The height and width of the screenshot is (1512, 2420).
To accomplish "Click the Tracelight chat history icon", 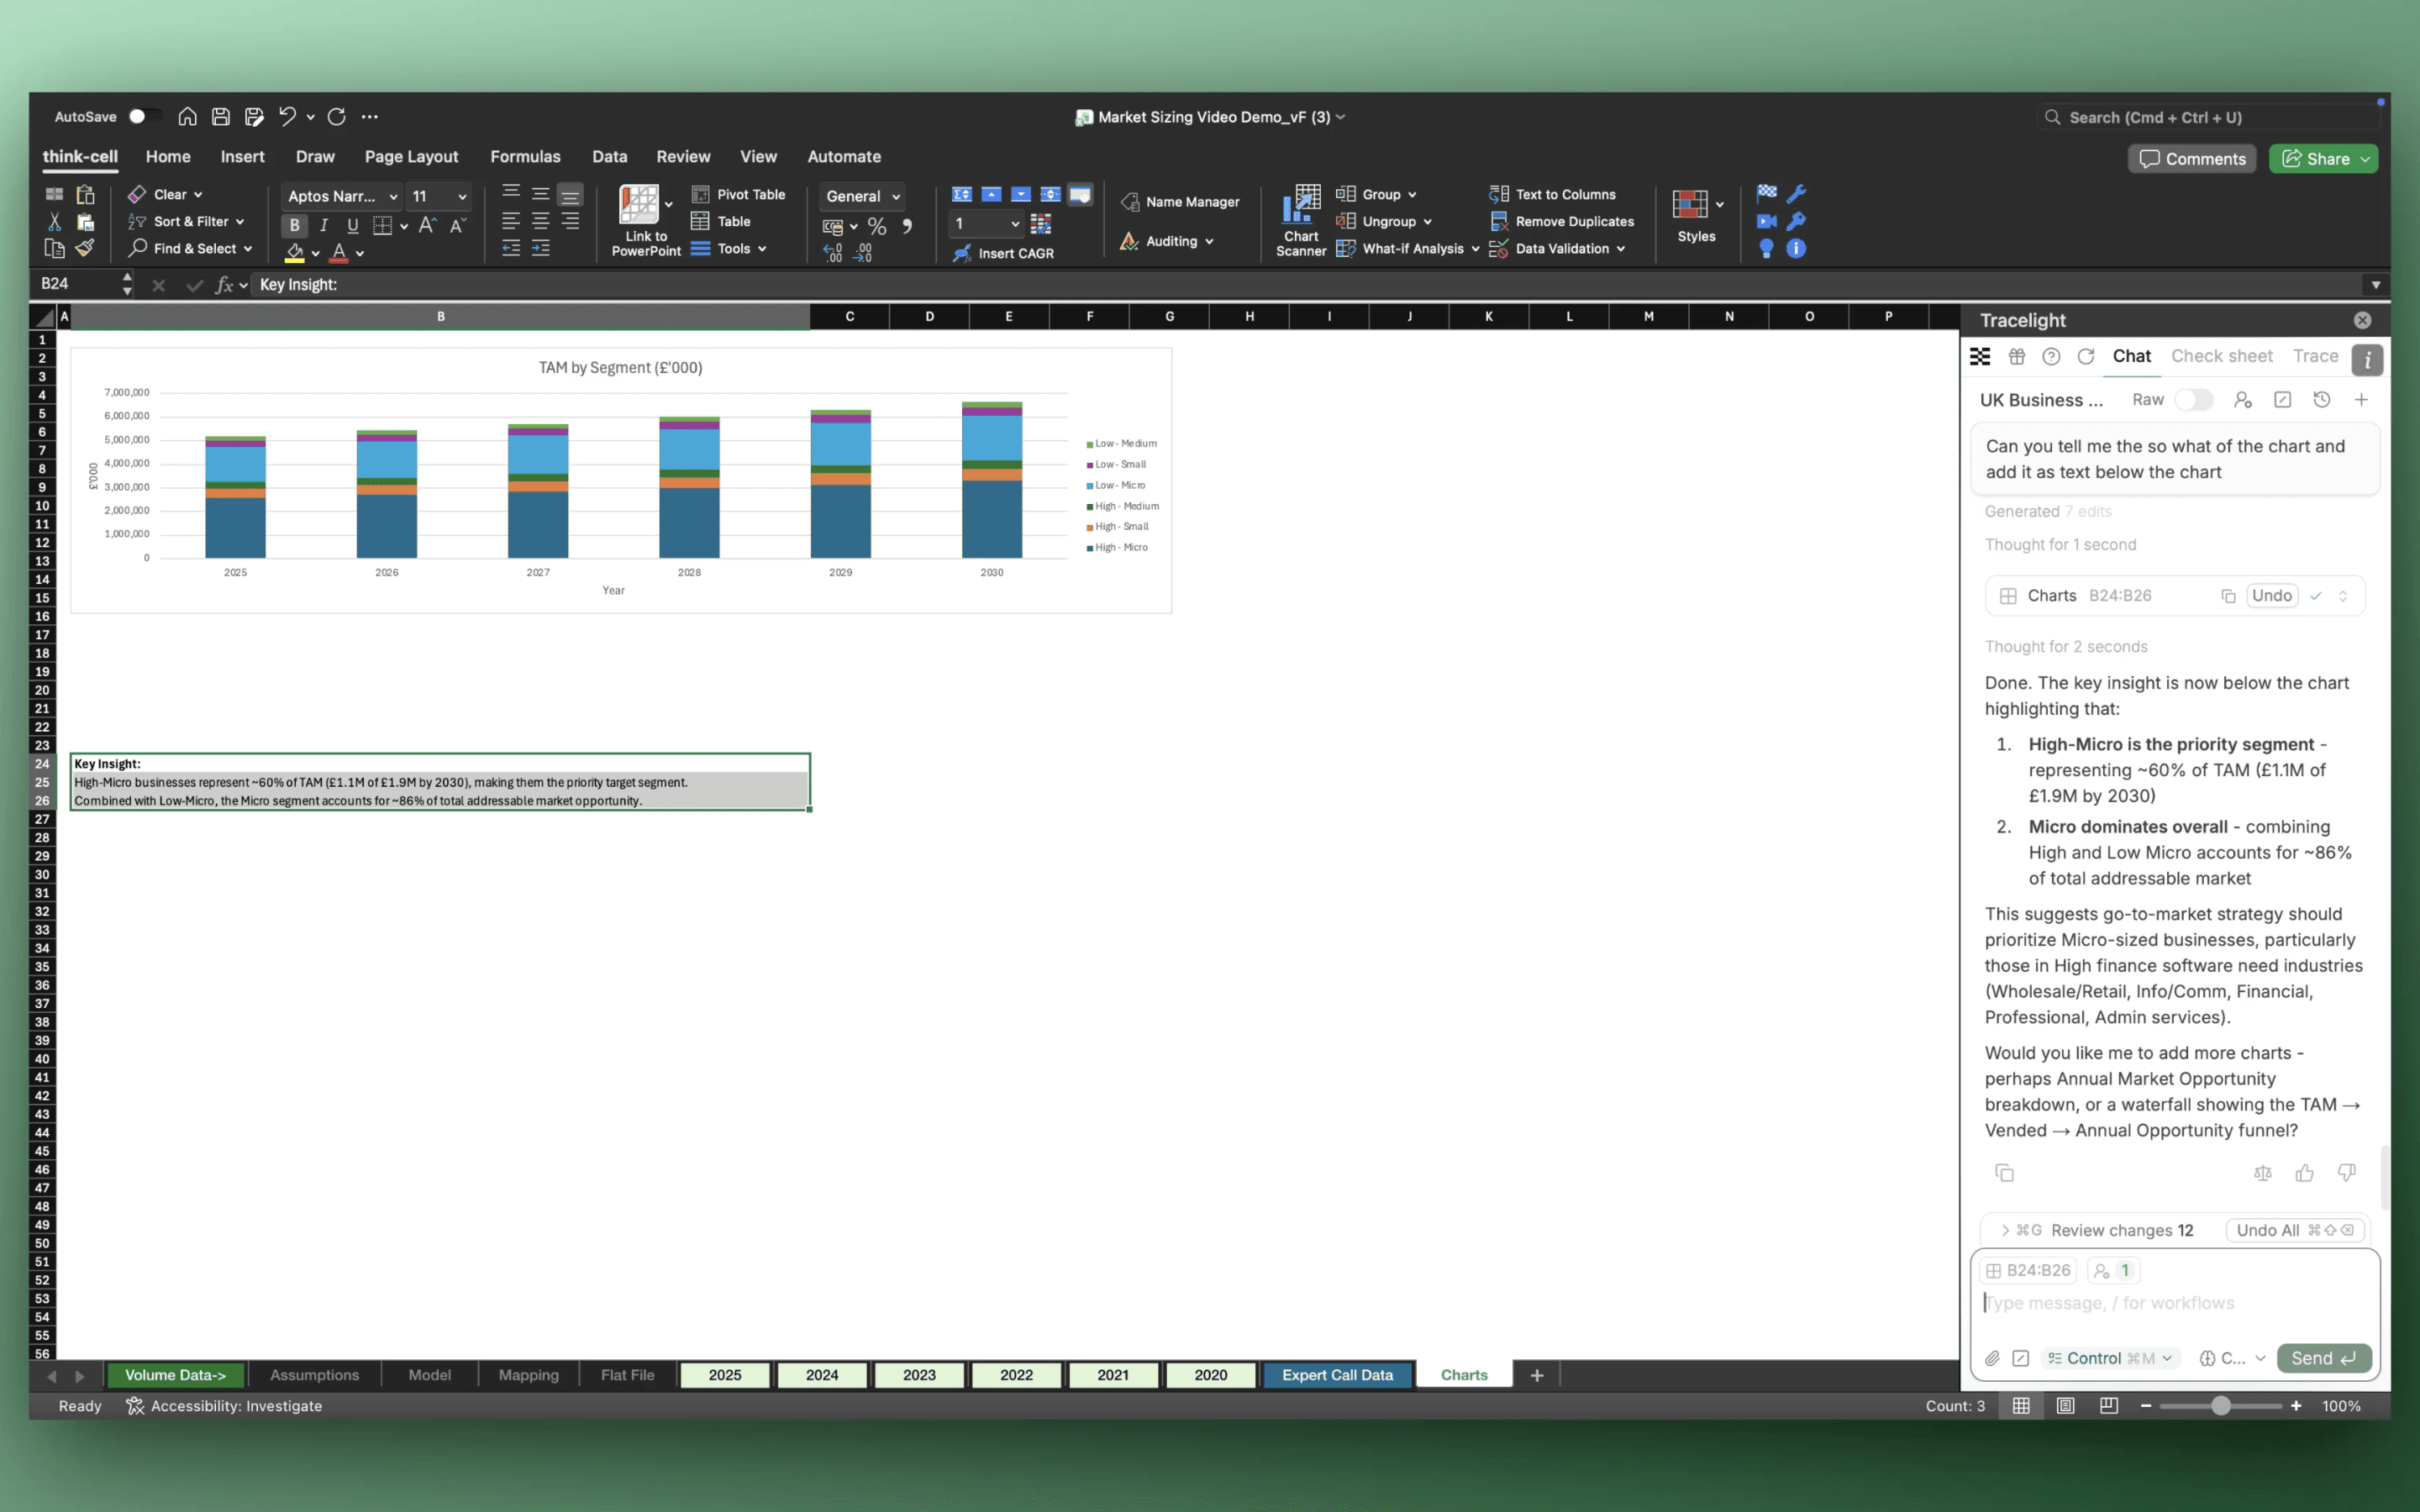I will pos(2322,400).
